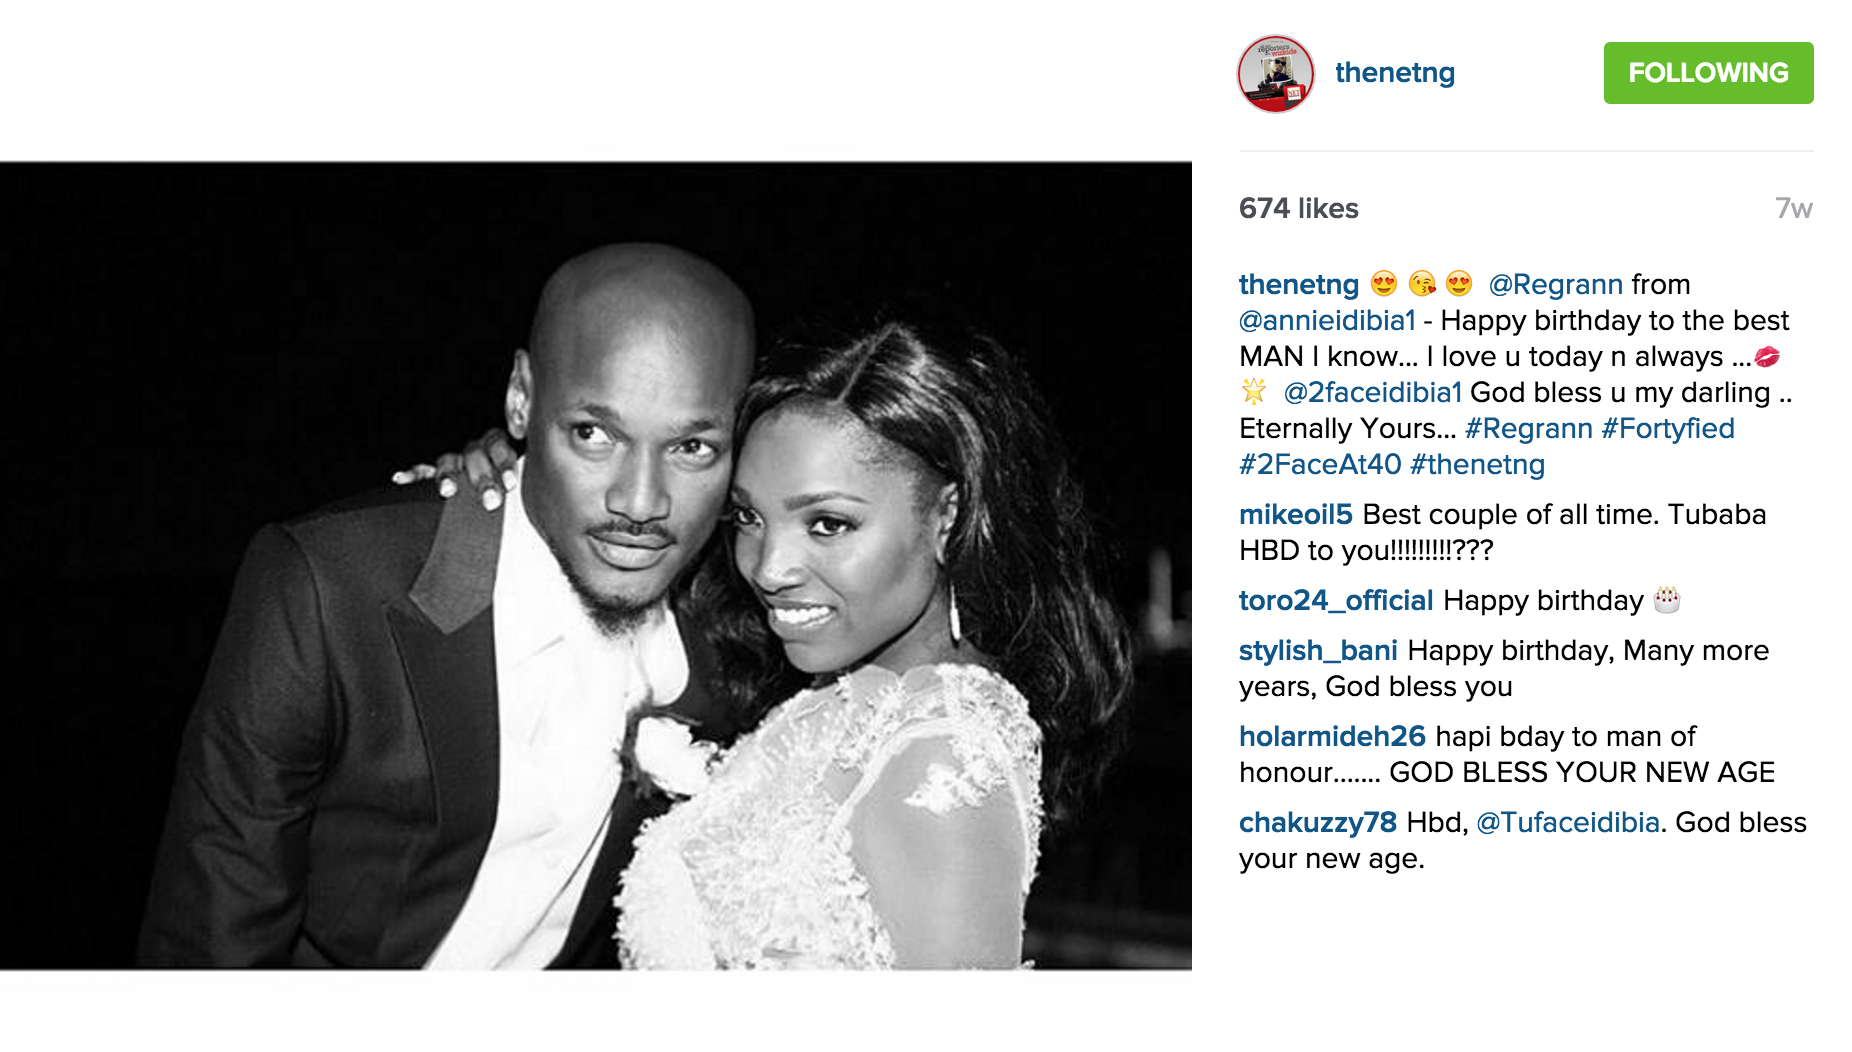
Task: Visit the @Regrann mention in caption
Action: pos(1555,284)
